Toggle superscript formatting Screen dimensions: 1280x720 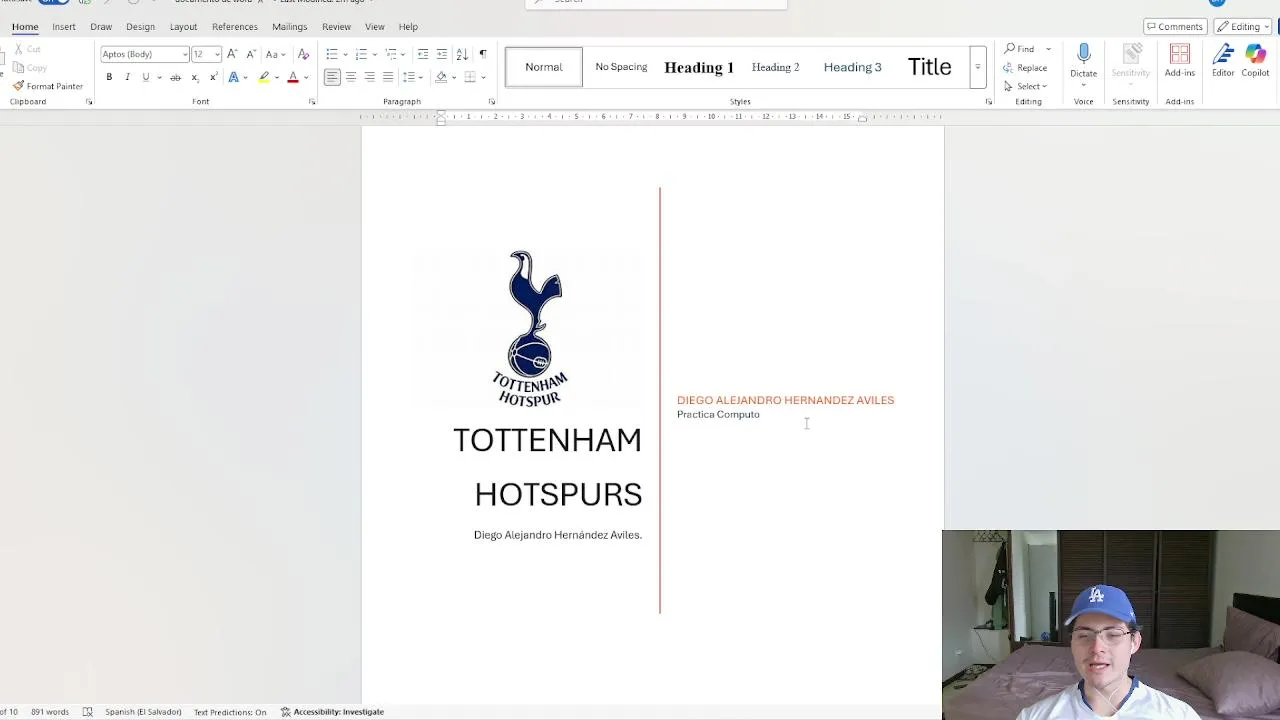click(213, 77)
